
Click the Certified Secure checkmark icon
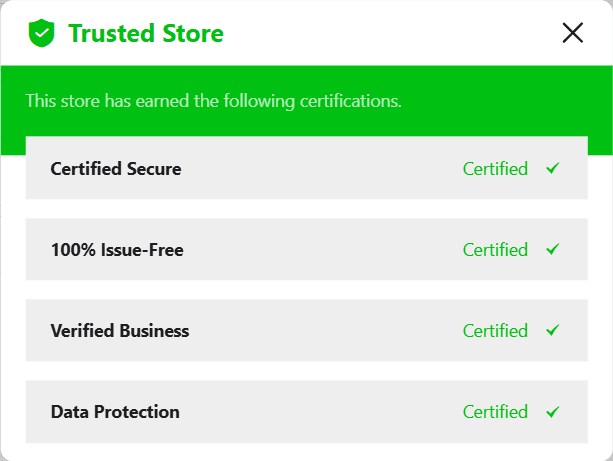553,169
